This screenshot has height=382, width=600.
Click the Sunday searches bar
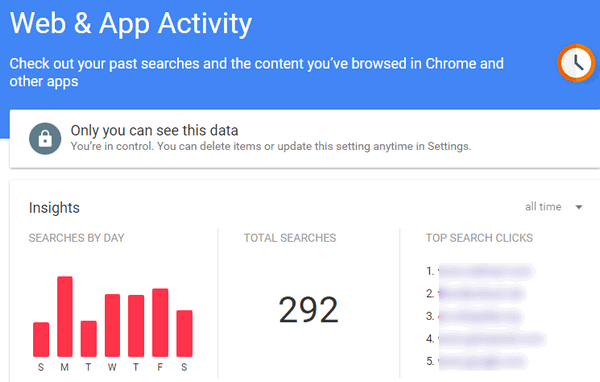[41, 340]
